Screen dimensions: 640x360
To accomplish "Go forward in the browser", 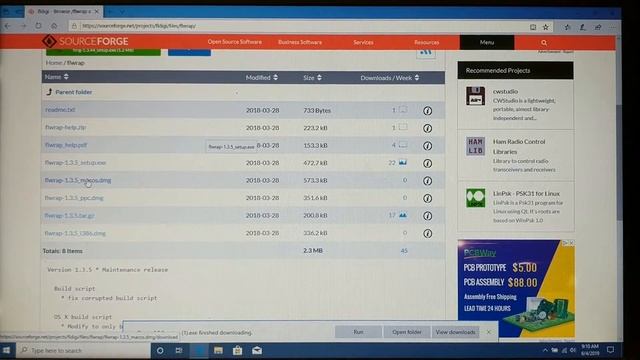I will click(23, 26).
